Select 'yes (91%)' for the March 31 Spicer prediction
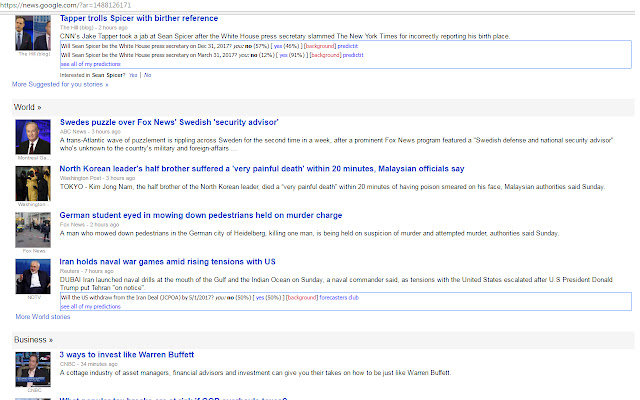The height and width of the screenshot is (400, 640). click(x=291, y=55)
